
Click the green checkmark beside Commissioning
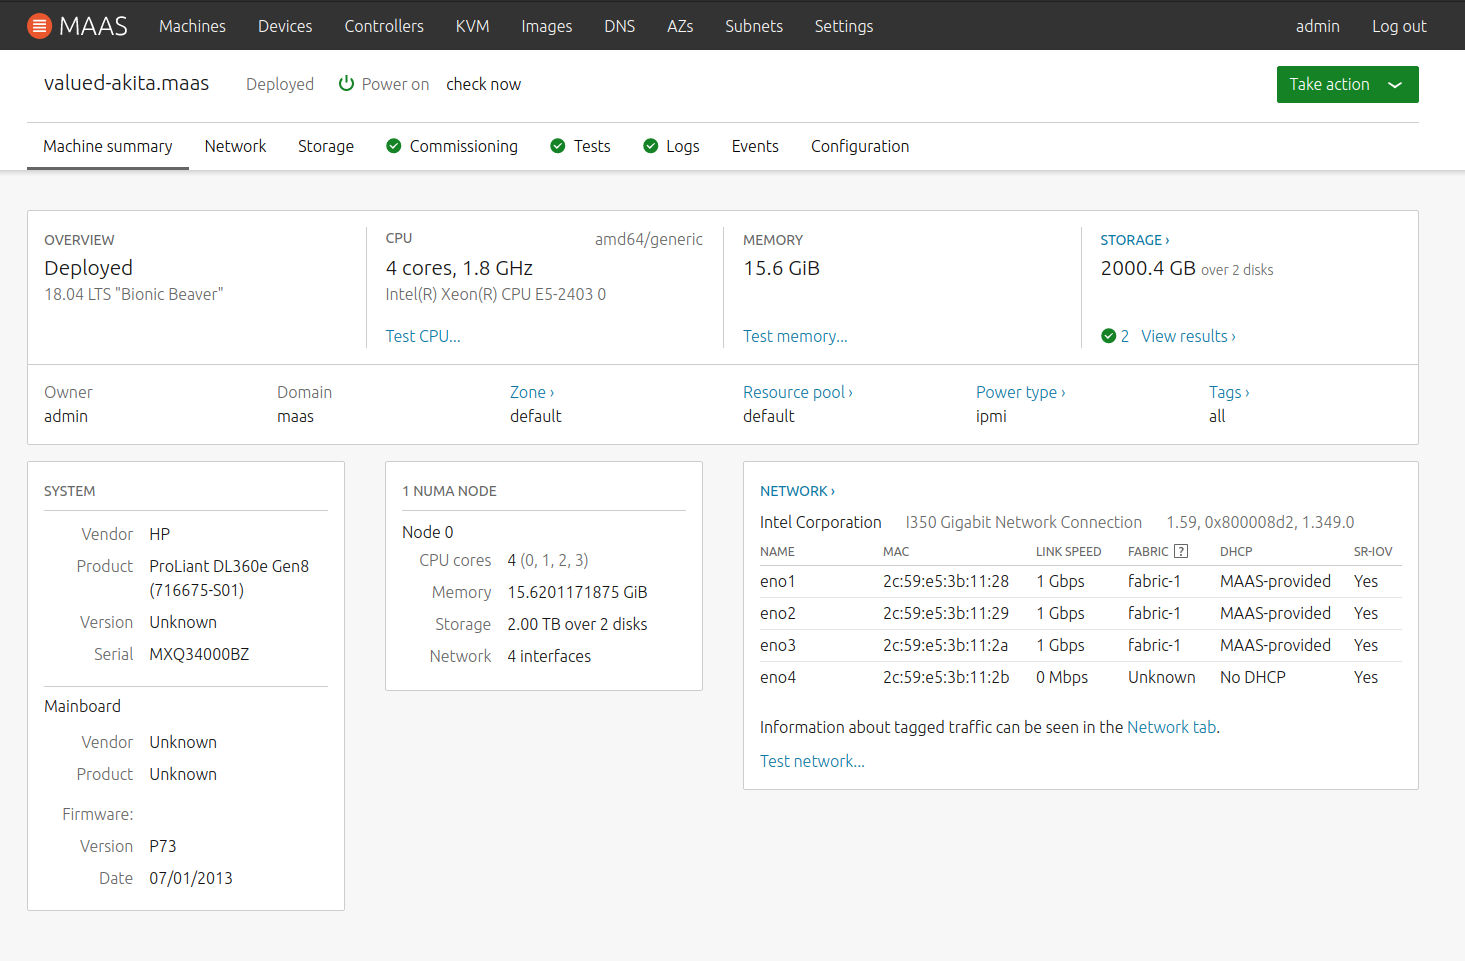pos(394,147)
